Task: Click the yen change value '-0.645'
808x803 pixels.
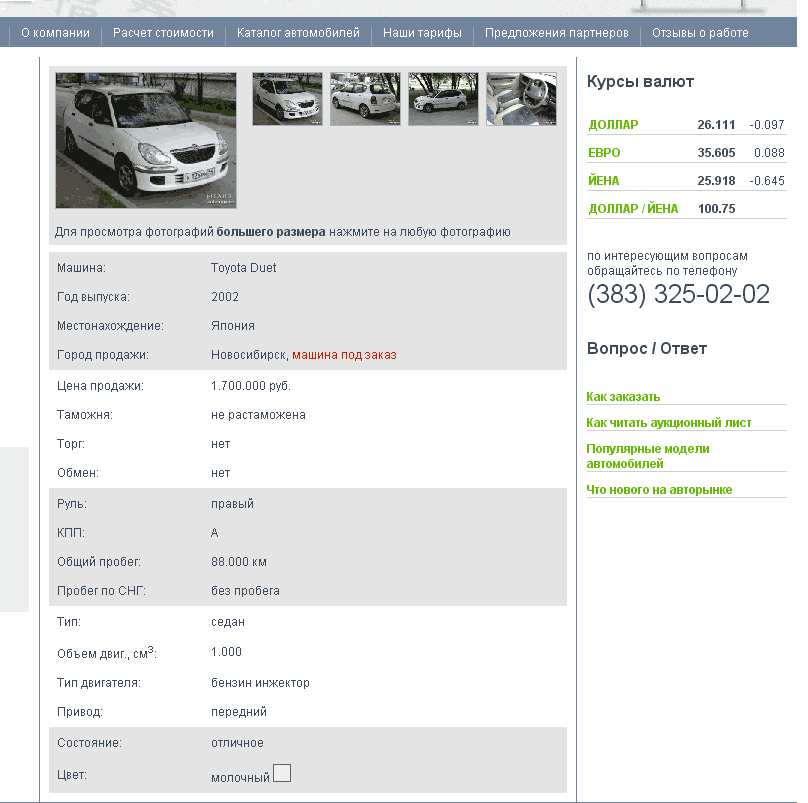Action: pos(767,181)
